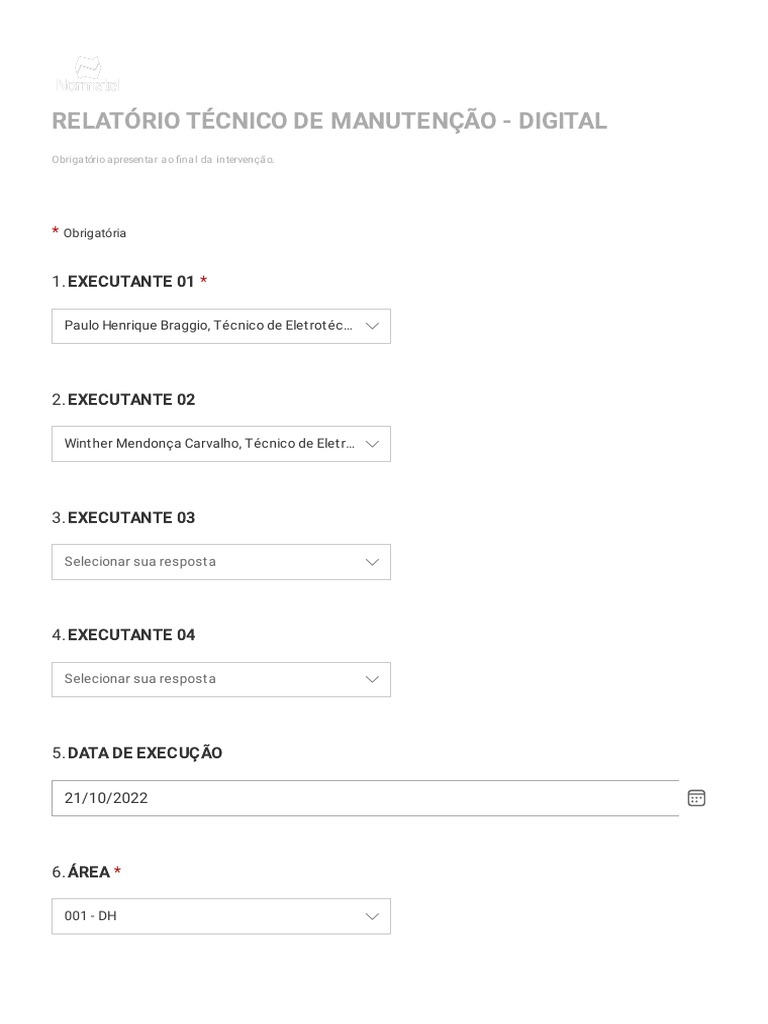768x1024 pixels.
Task: Click the chevron arrow of EXECUTANTE 03
Action: point(372,562)
